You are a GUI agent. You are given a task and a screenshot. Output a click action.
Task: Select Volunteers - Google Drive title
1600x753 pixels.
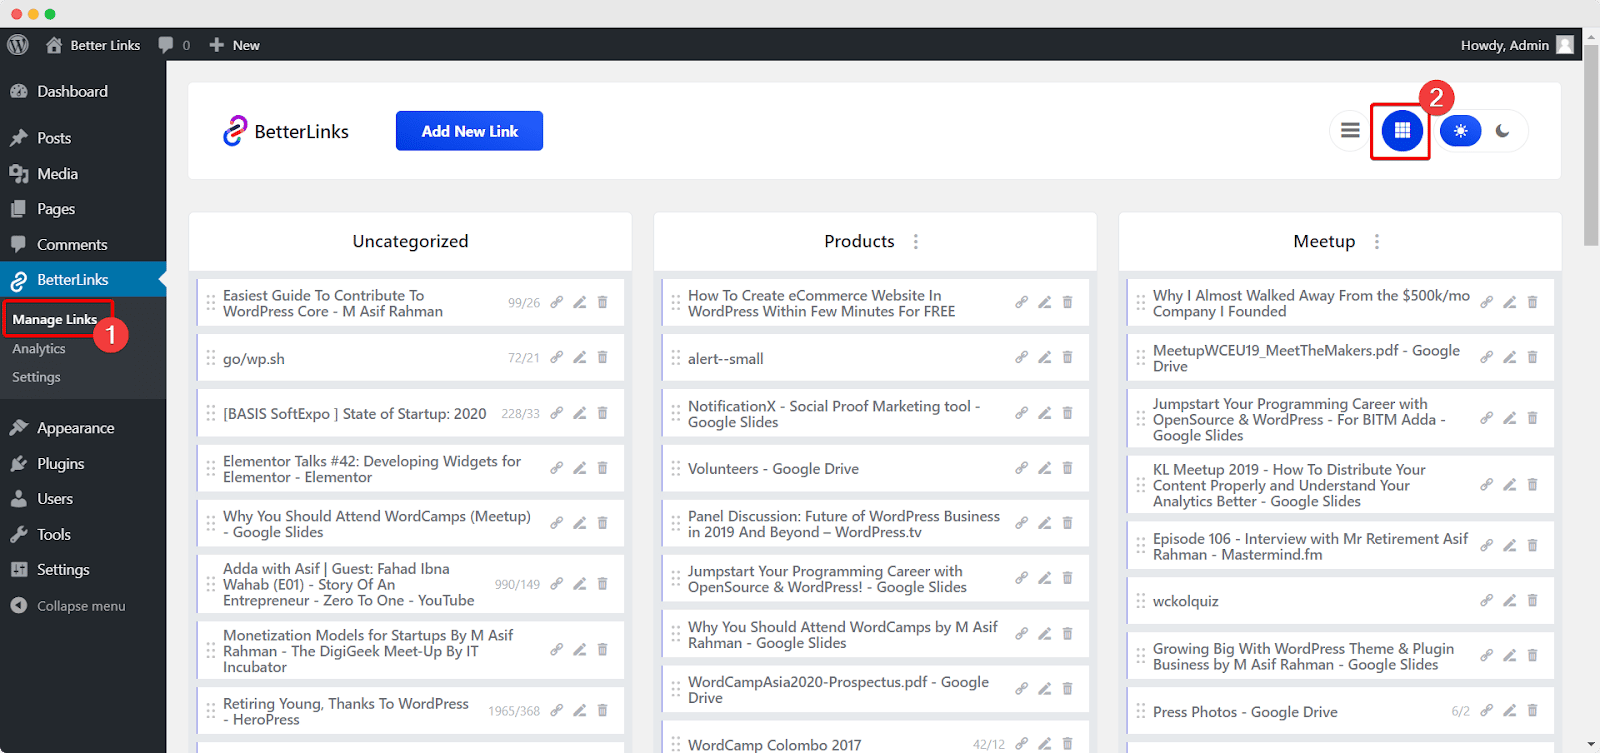[x=773, y=469]
